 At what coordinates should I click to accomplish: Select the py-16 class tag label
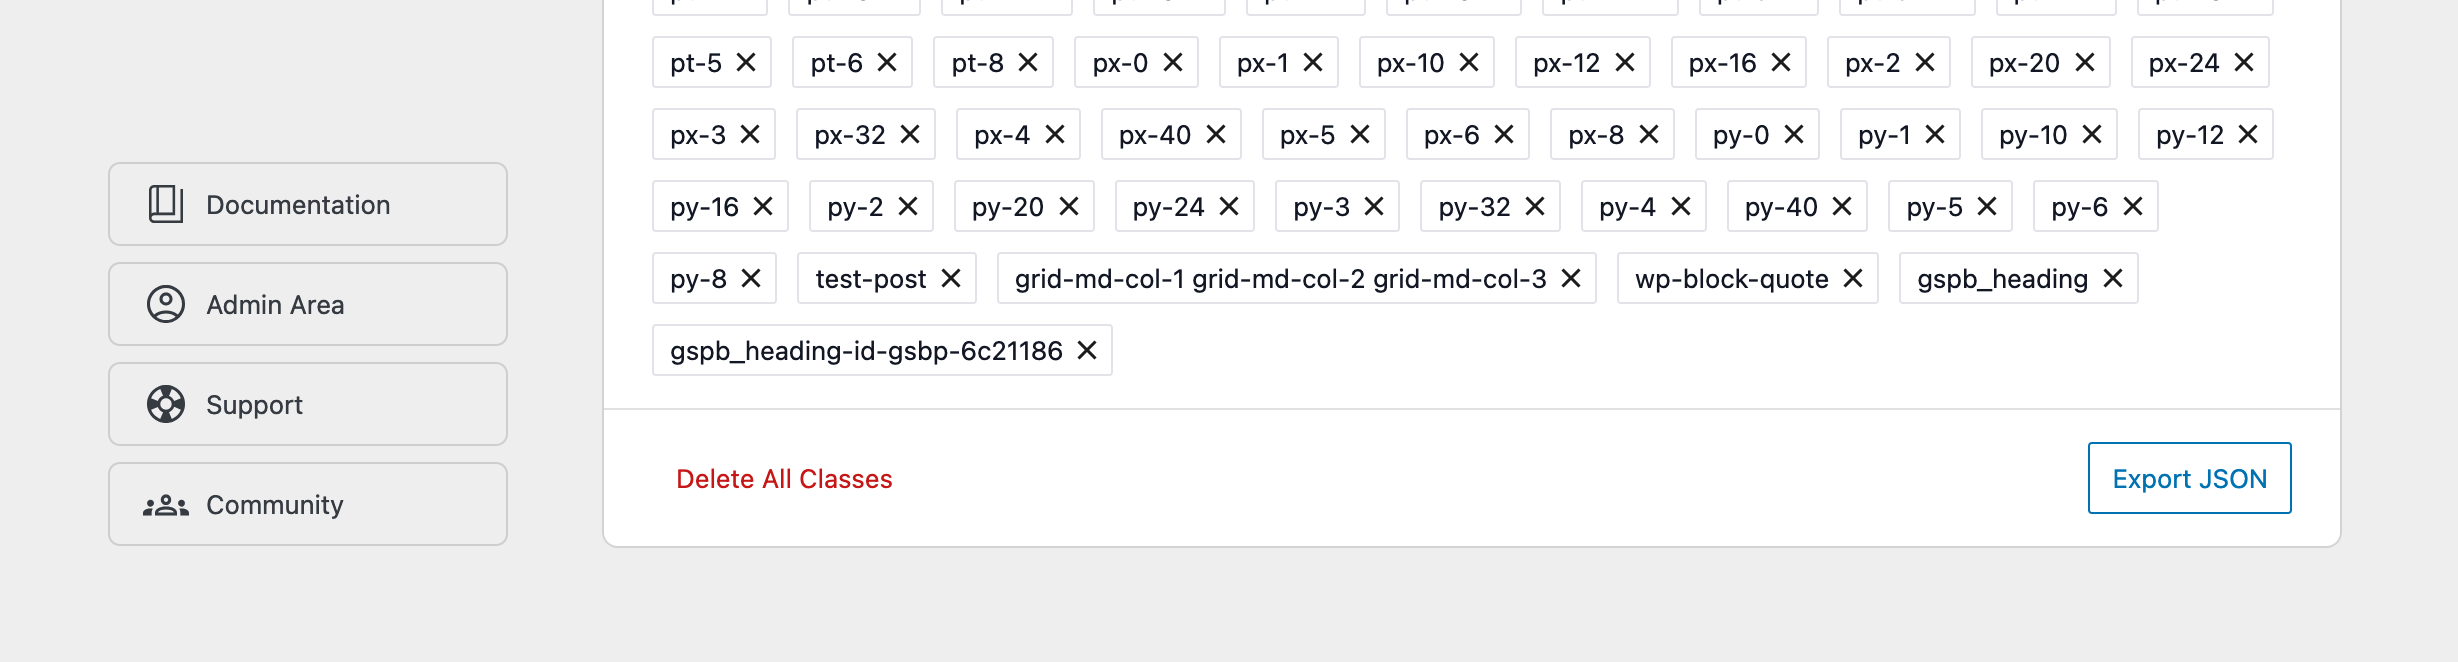pyautogui.click(x=704, y=207)
